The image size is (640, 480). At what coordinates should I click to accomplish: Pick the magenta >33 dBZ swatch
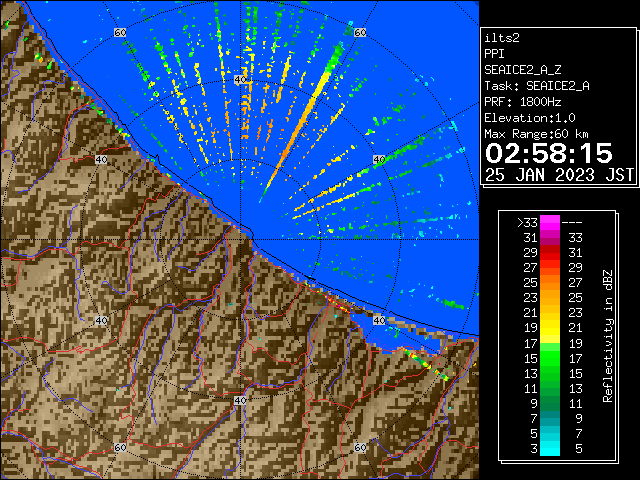[x=550, y=223]
